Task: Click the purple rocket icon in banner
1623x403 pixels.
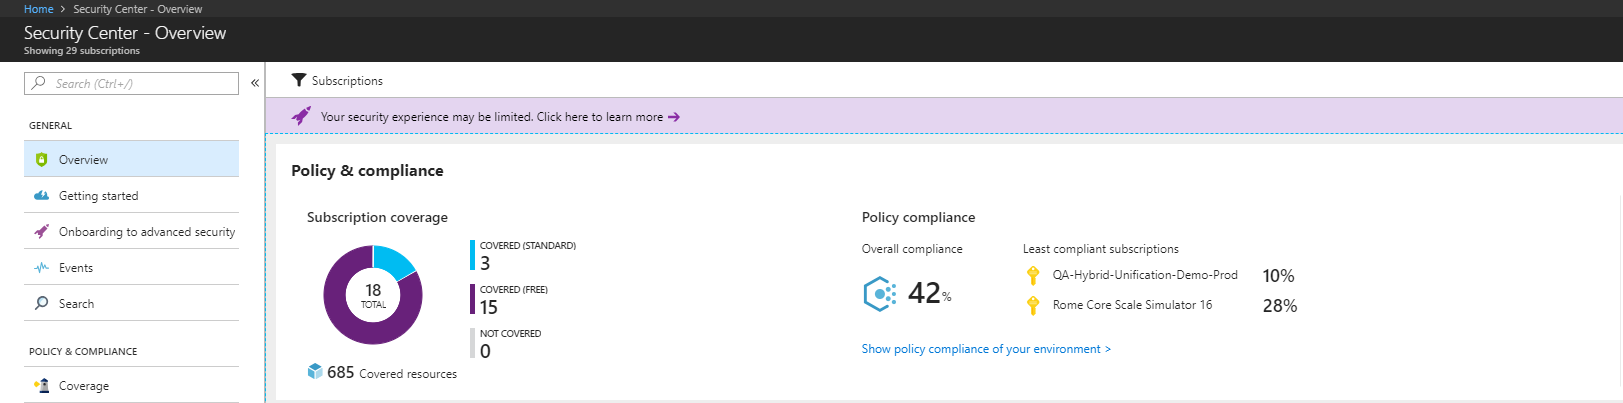Action: [x=301, y=116]
